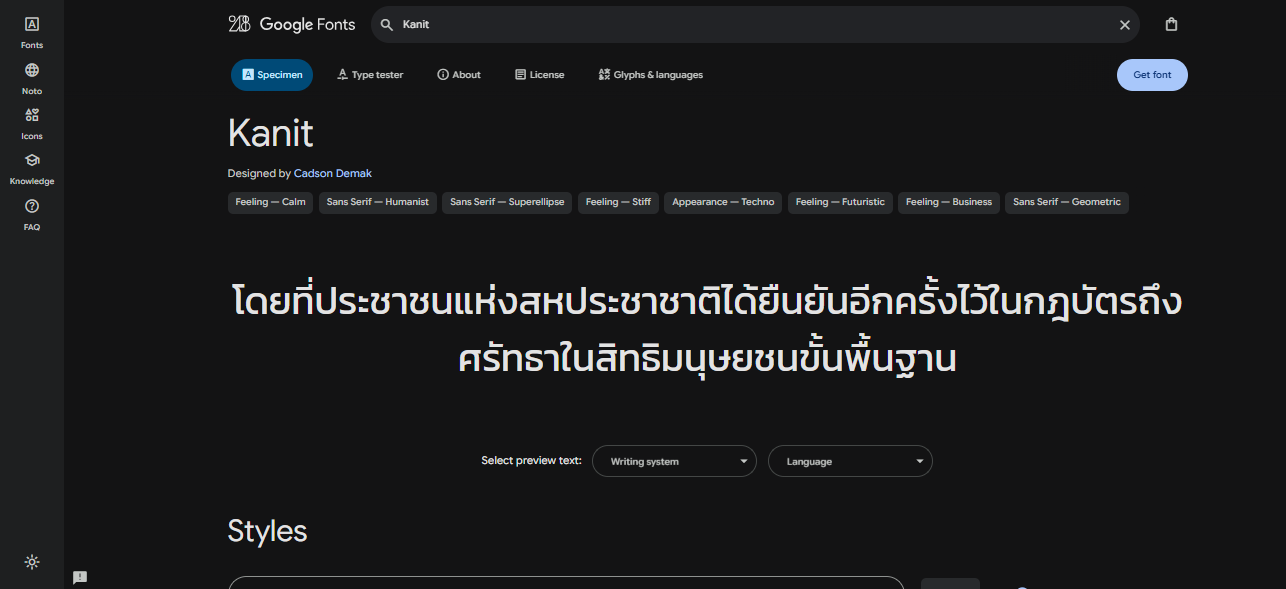
Task: Open the FAQ help icon in the sidebar
Action: tap(32, 206)
